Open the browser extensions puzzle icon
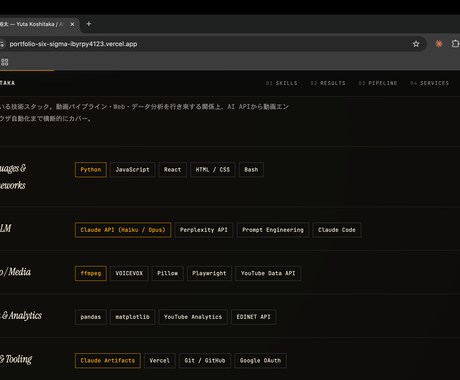460x380 pixels. 455,44
